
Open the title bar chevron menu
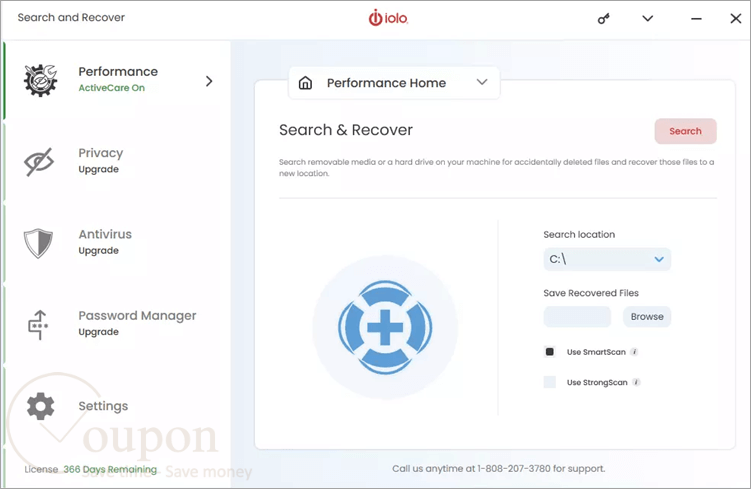pos(648,19)
